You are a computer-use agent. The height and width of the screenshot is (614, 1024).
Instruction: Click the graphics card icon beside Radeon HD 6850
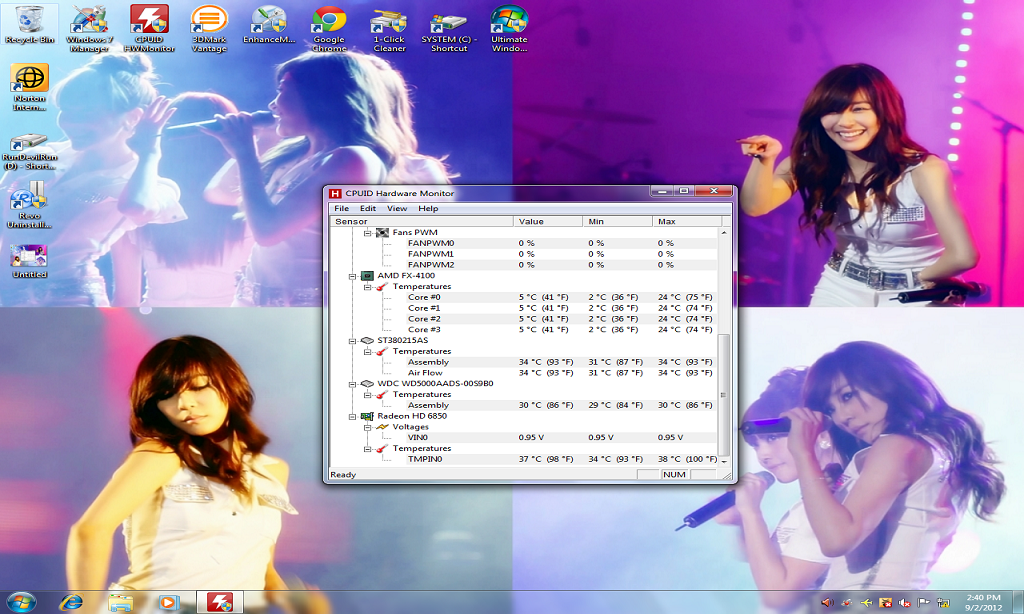(367, 416)
